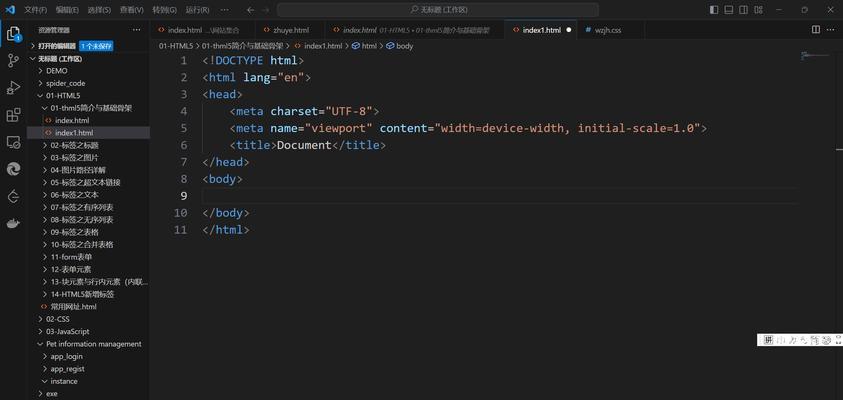Click the command center search box
The height and width of the screenshot is (400, 843).
pos(438,10)
